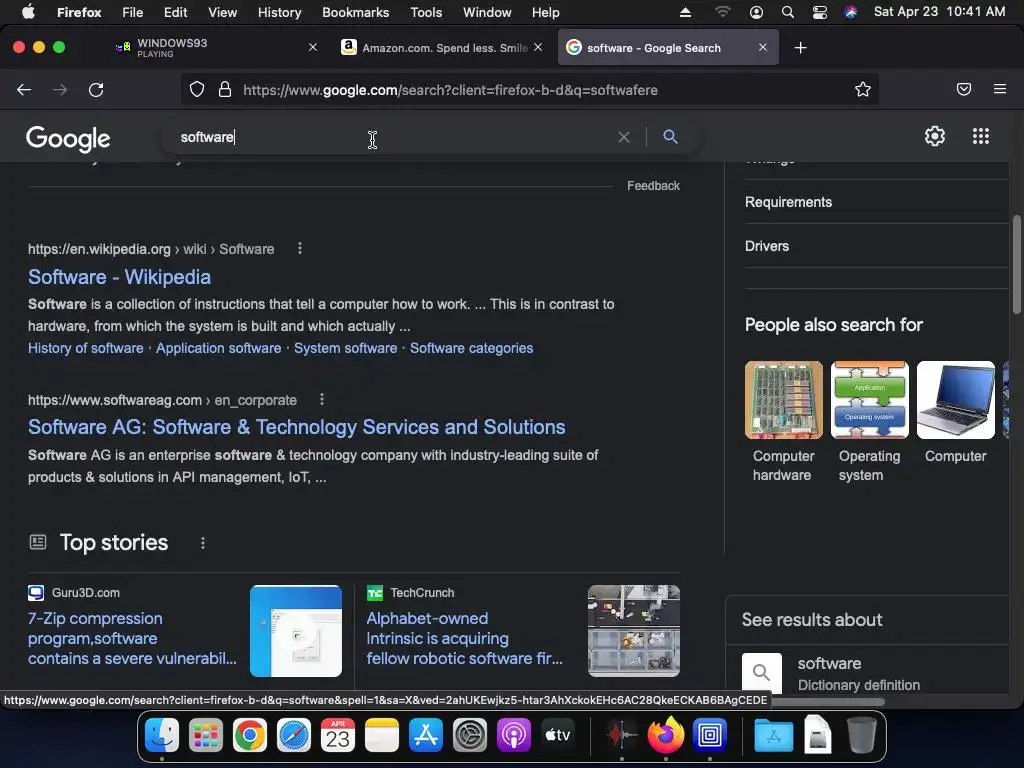The width and height of the screenshot is (1024, 768).
Task: Open software Dictionary definition result
Action: pyautogui.click(x=875, y=673)
